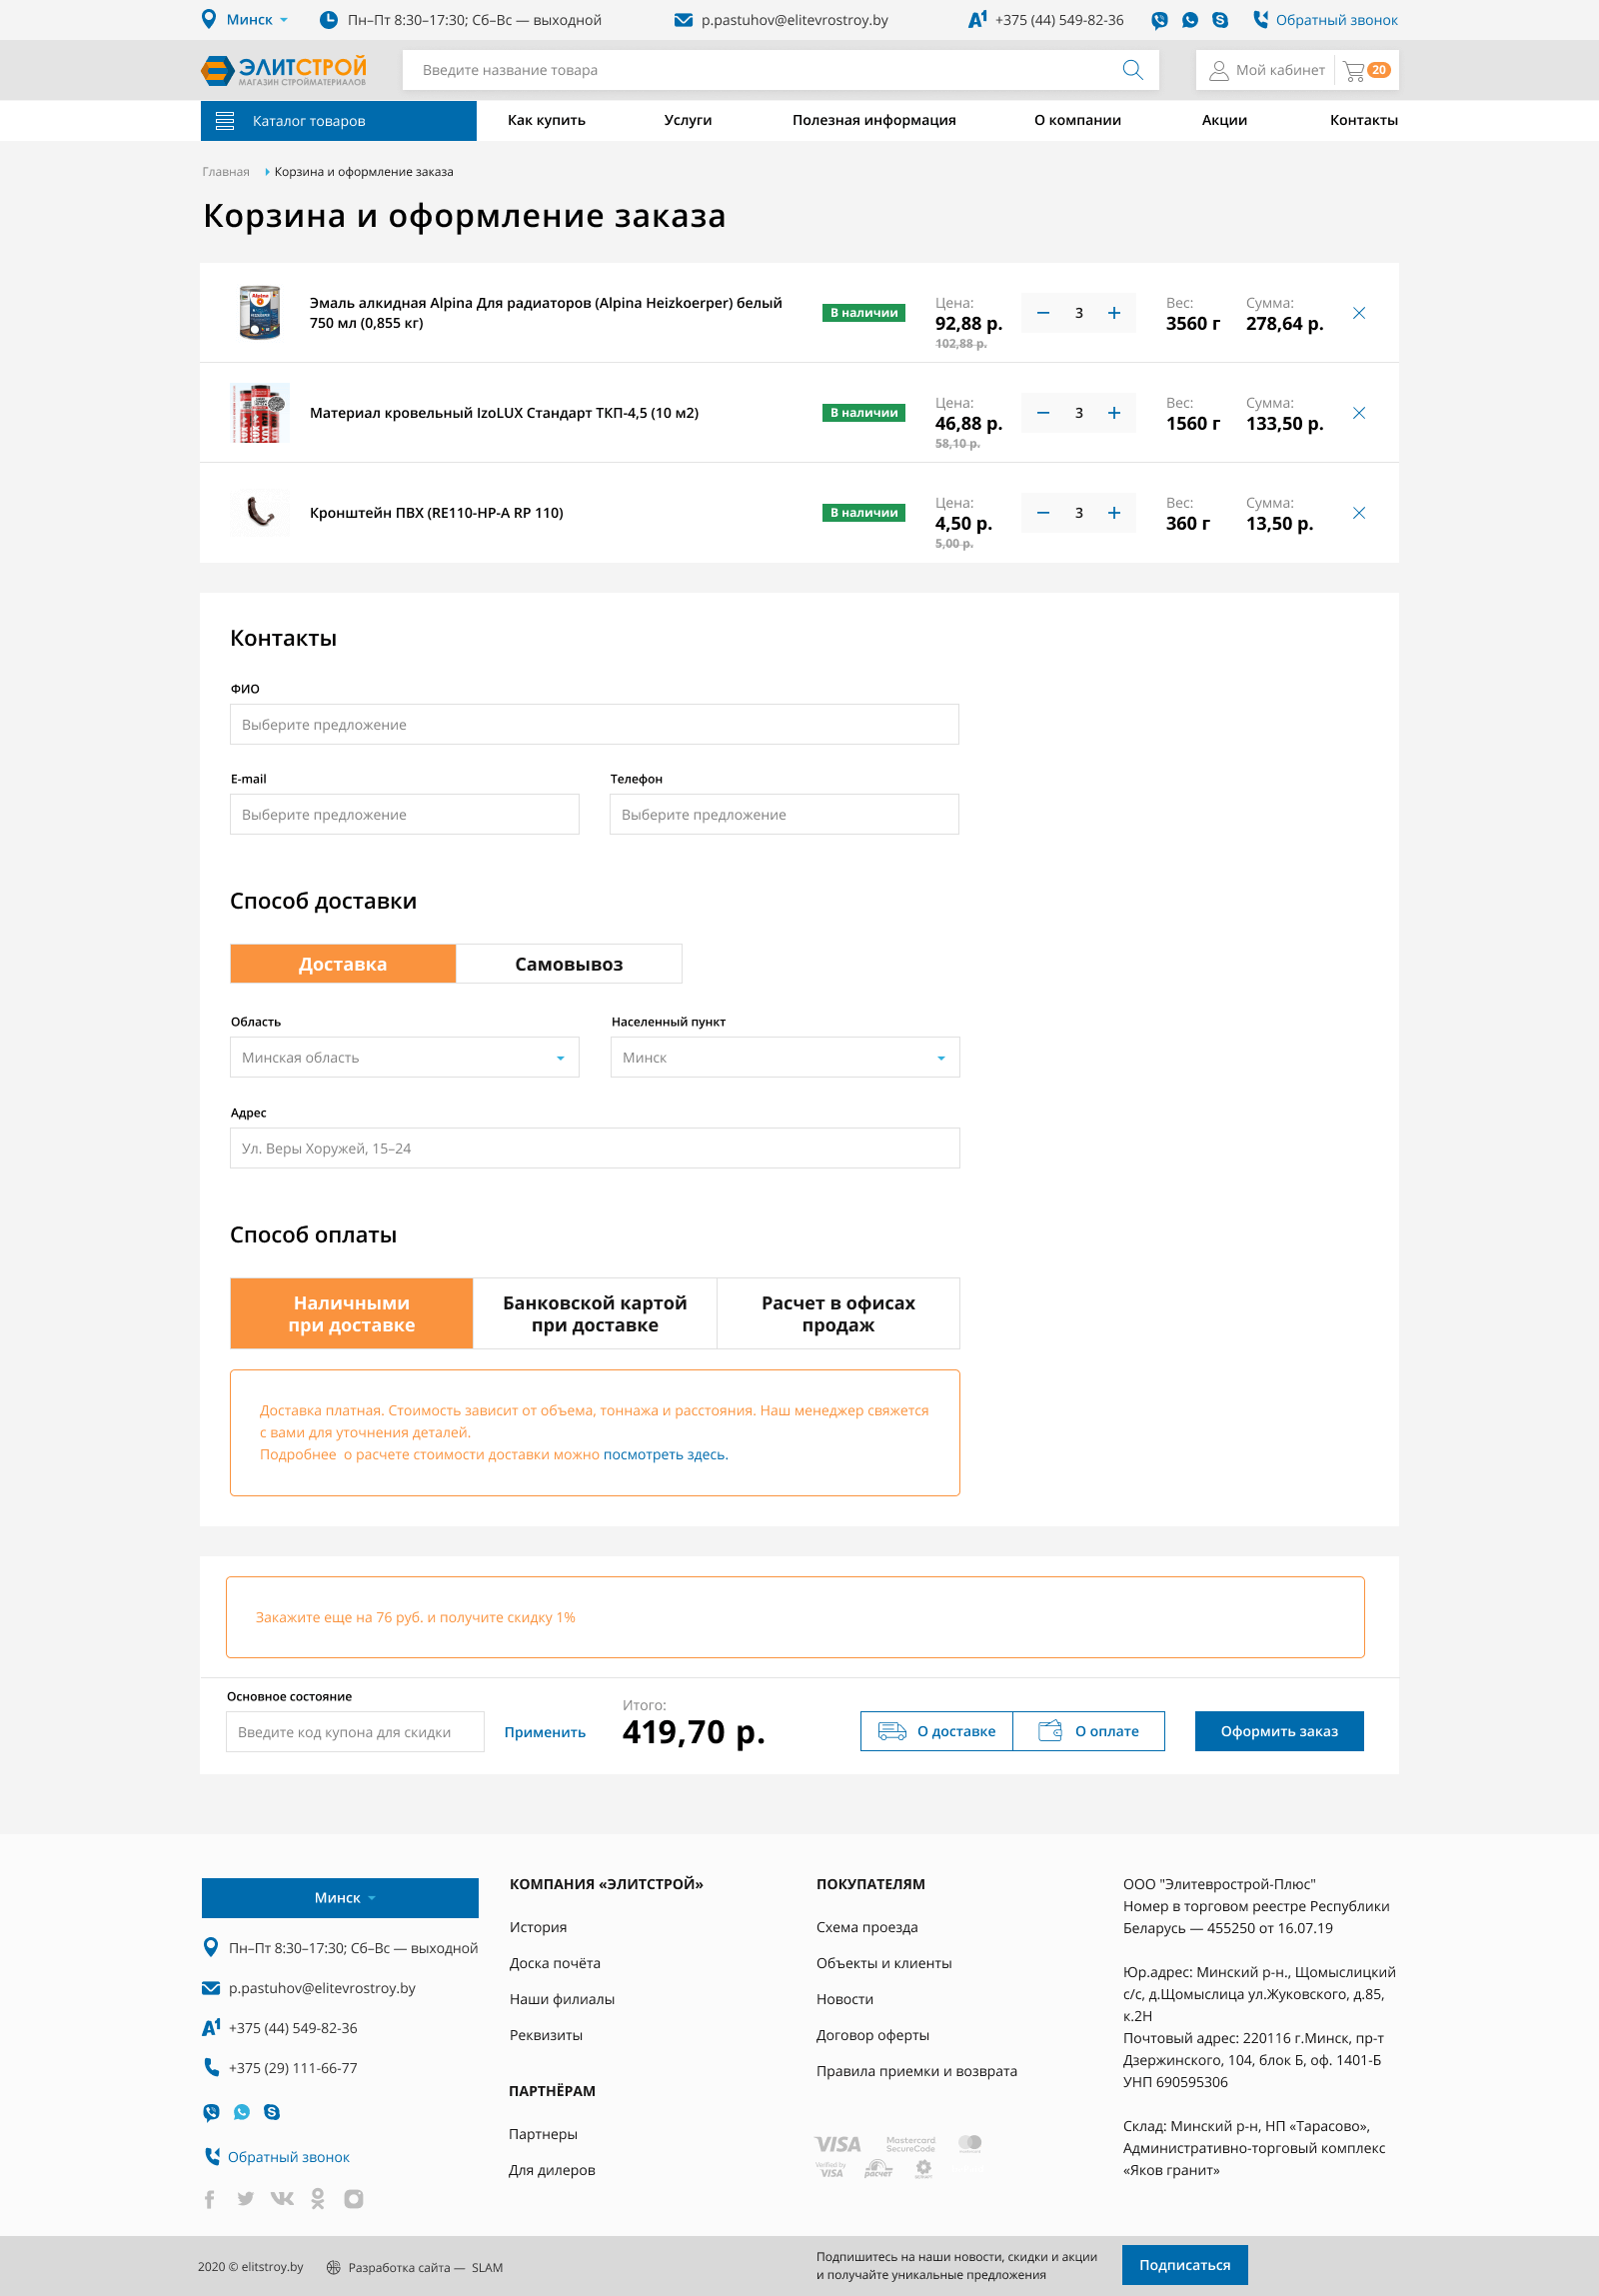This screenshot has height=2296, width=1599.
Task: Choose Банковской картой при доставке payment
Action: pyautogui.click(x=594, y=1313)
